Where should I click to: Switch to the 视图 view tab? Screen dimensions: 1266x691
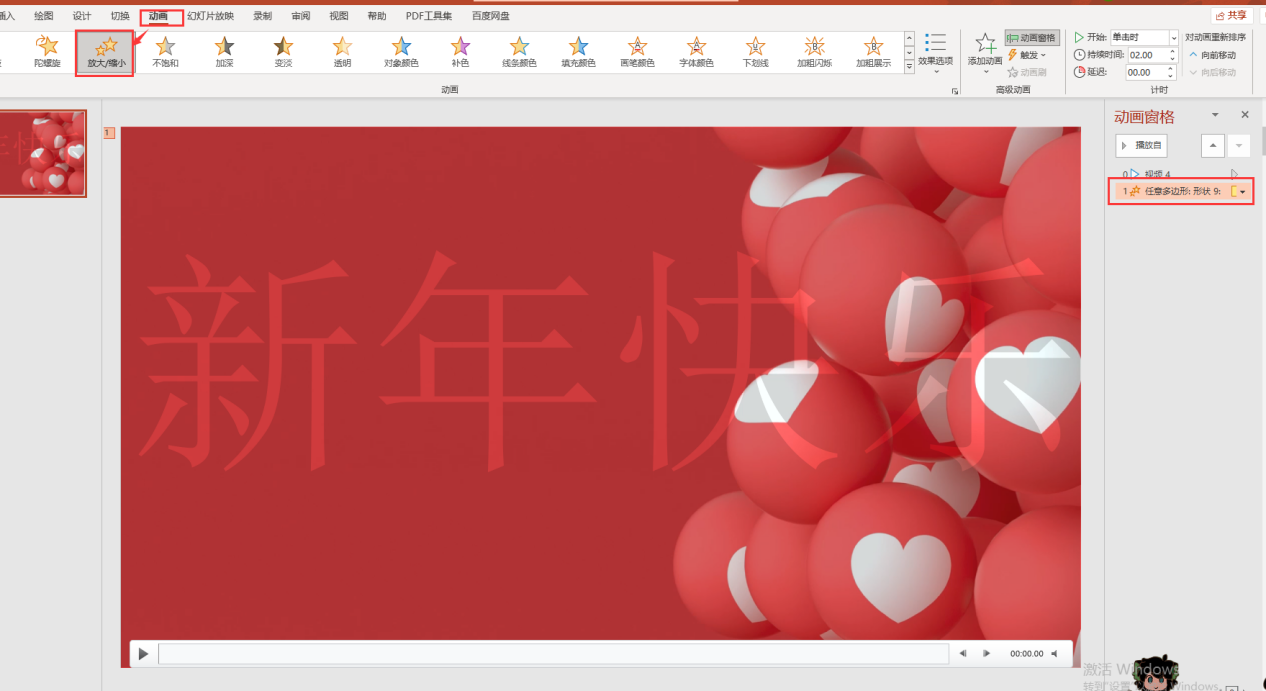(339, 16)
